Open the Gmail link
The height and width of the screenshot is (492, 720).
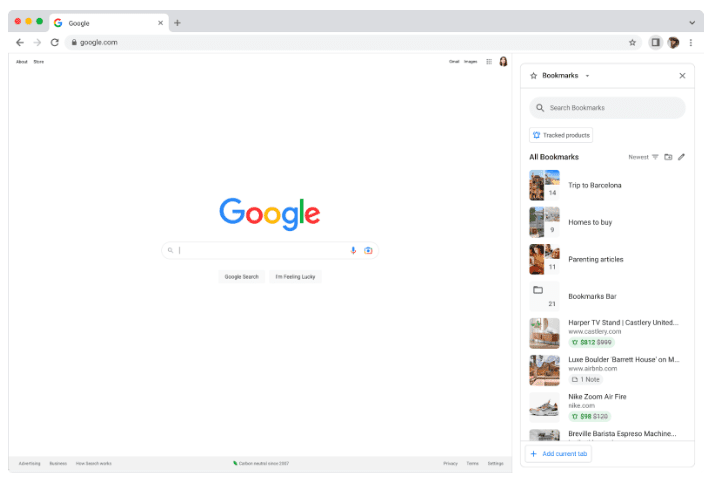tap(454, 62)
